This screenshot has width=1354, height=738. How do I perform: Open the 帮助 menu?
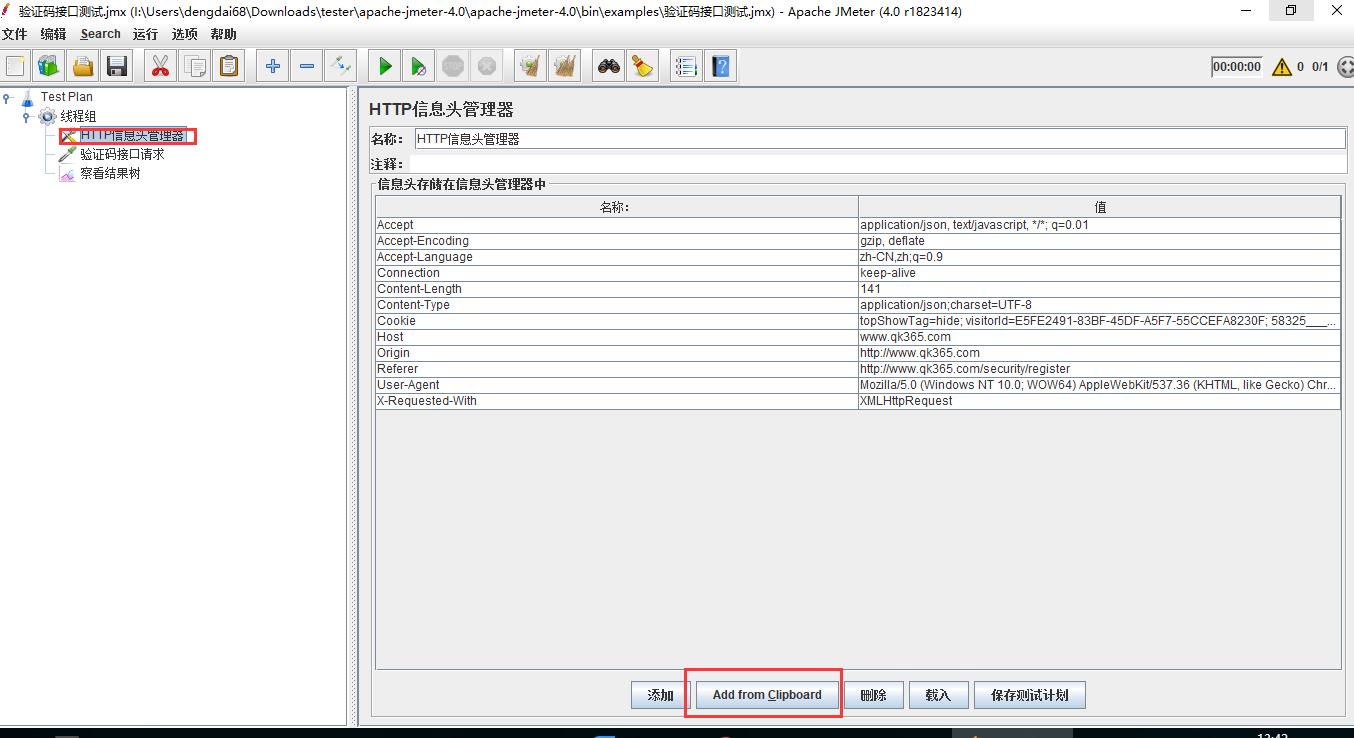(x=223, y=34)
